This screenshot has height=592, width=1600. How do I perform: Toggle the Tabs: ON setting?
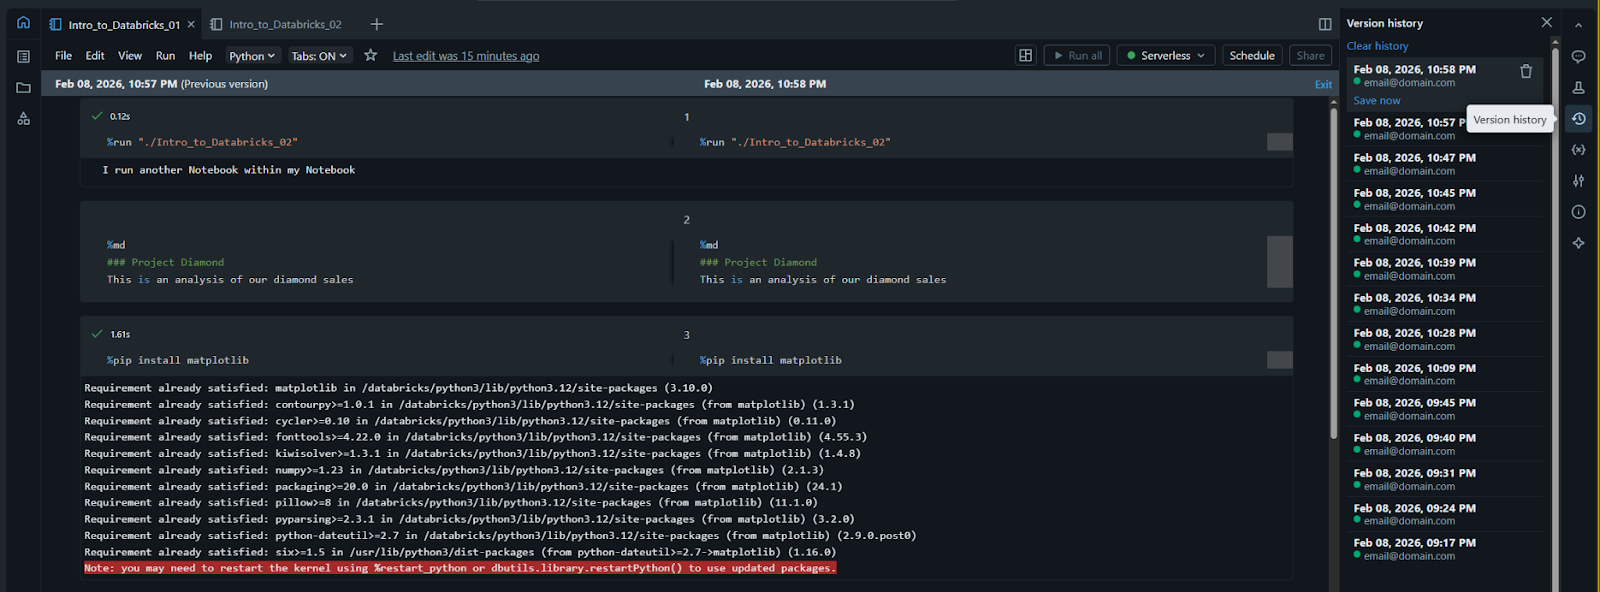[319, 56]
